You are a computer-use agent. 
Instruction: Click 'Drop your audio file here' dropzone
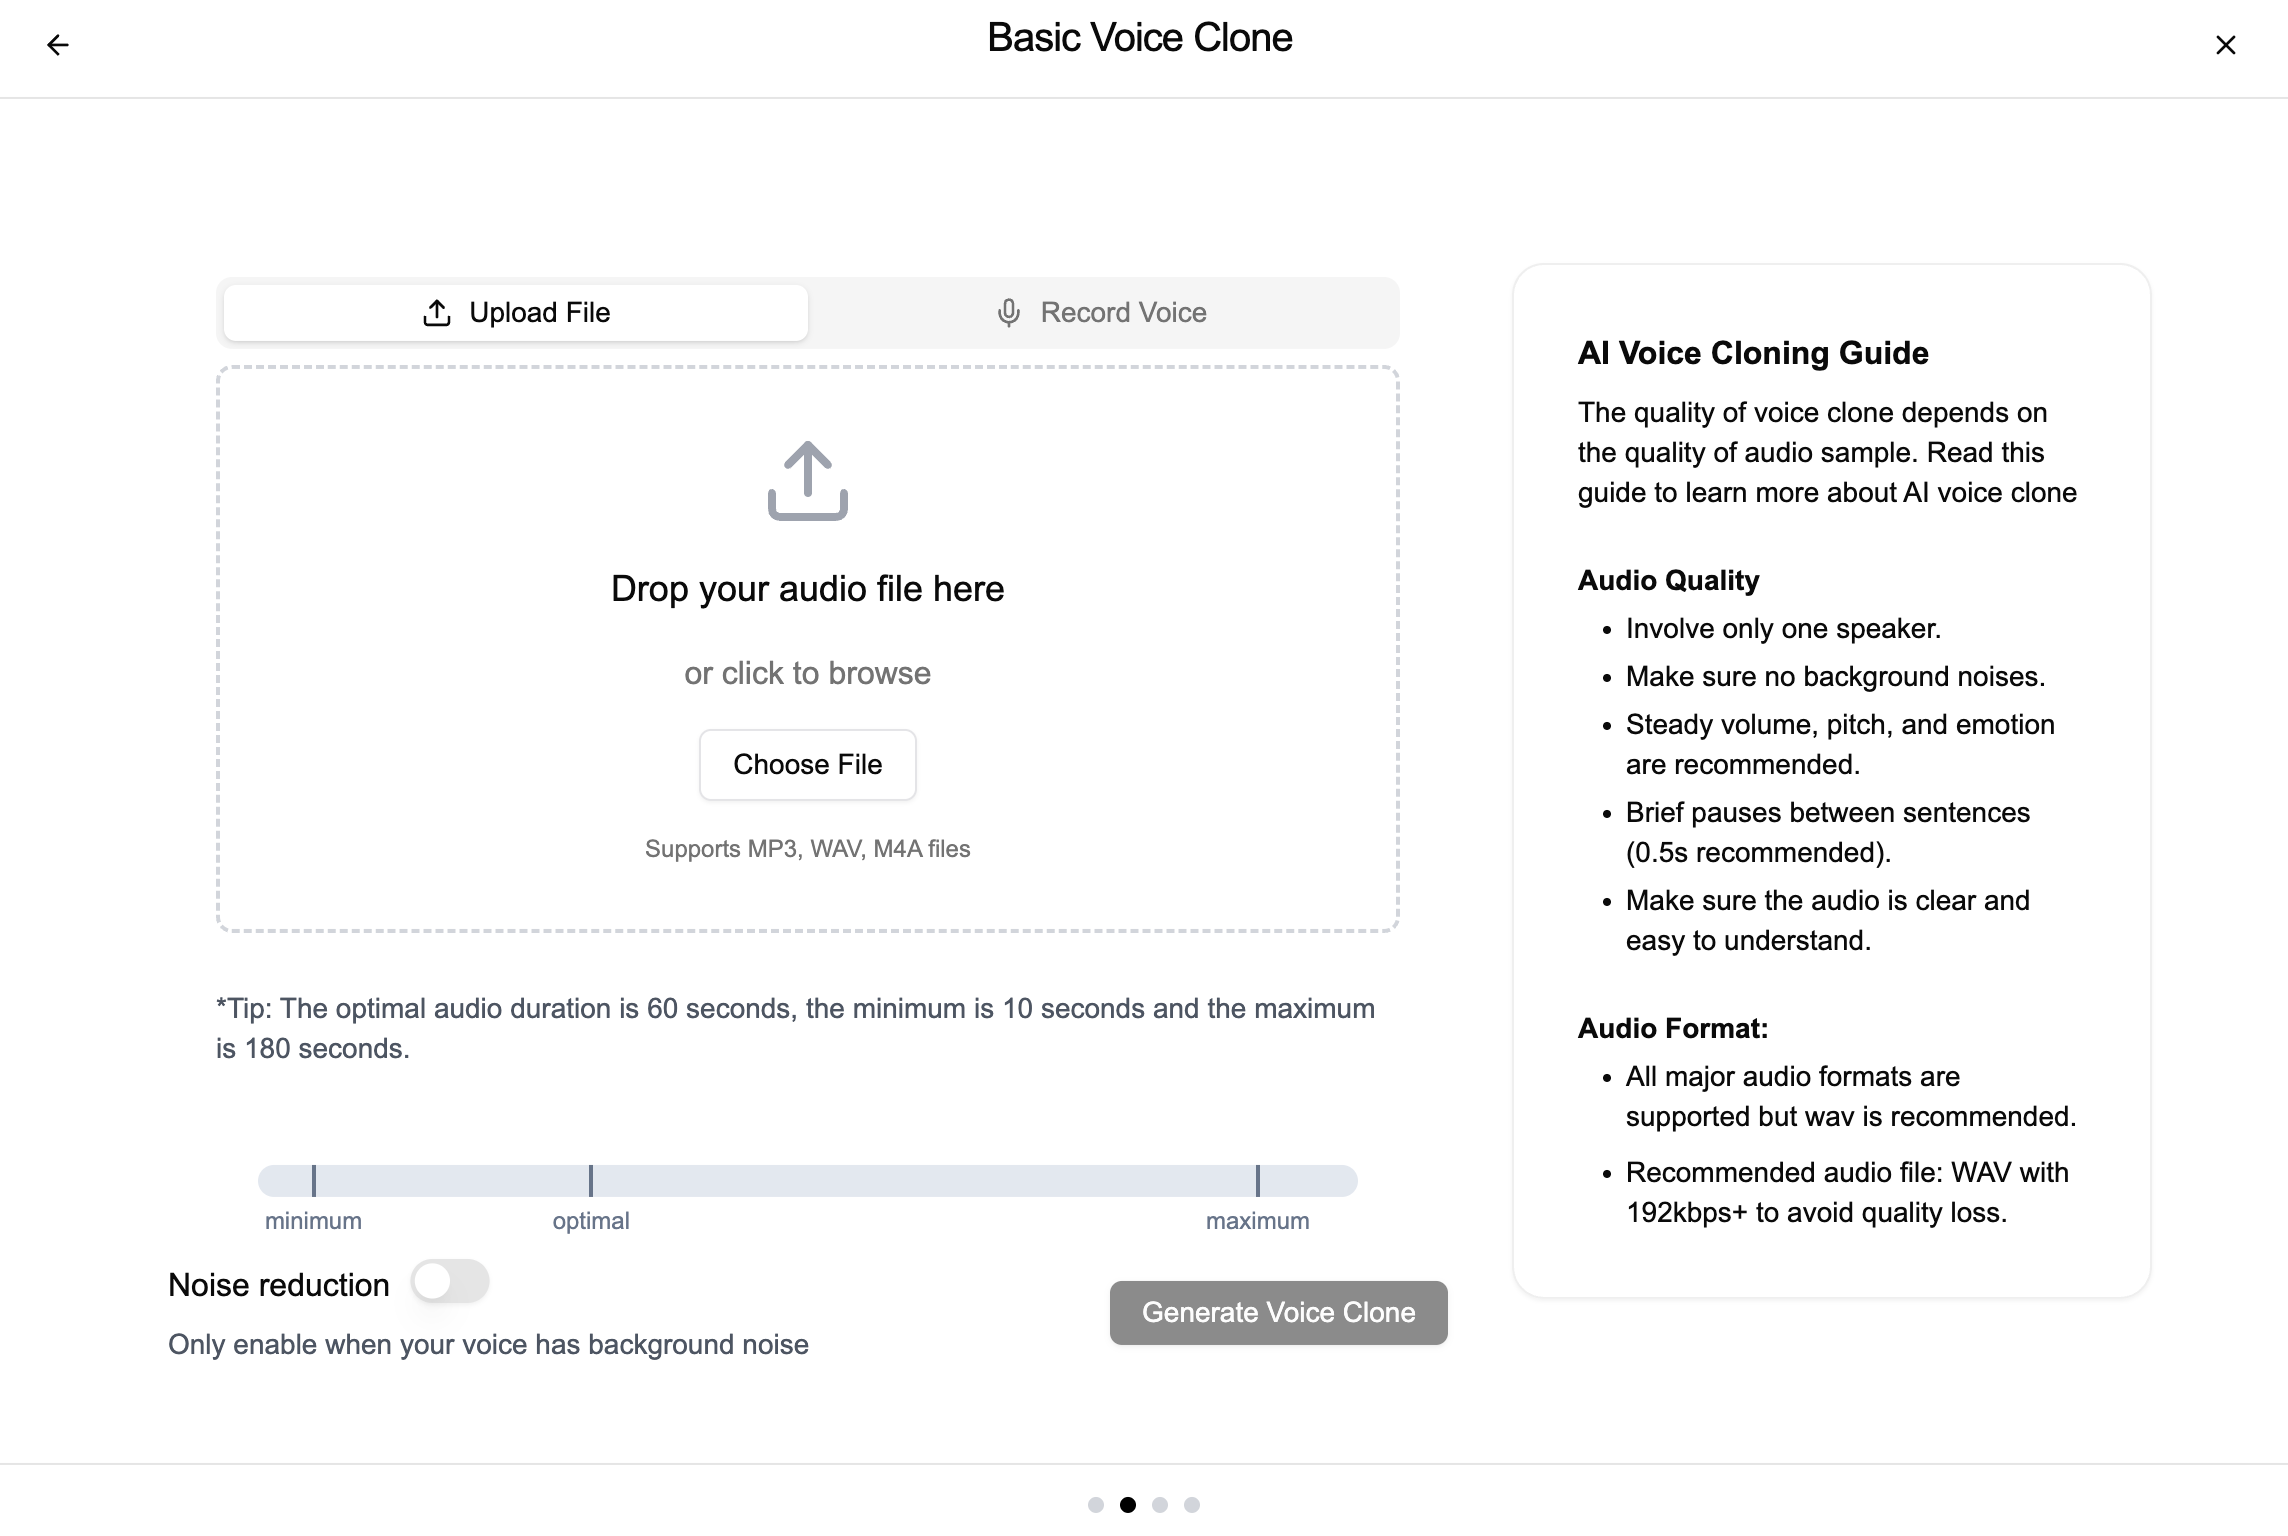coord(807,589)
